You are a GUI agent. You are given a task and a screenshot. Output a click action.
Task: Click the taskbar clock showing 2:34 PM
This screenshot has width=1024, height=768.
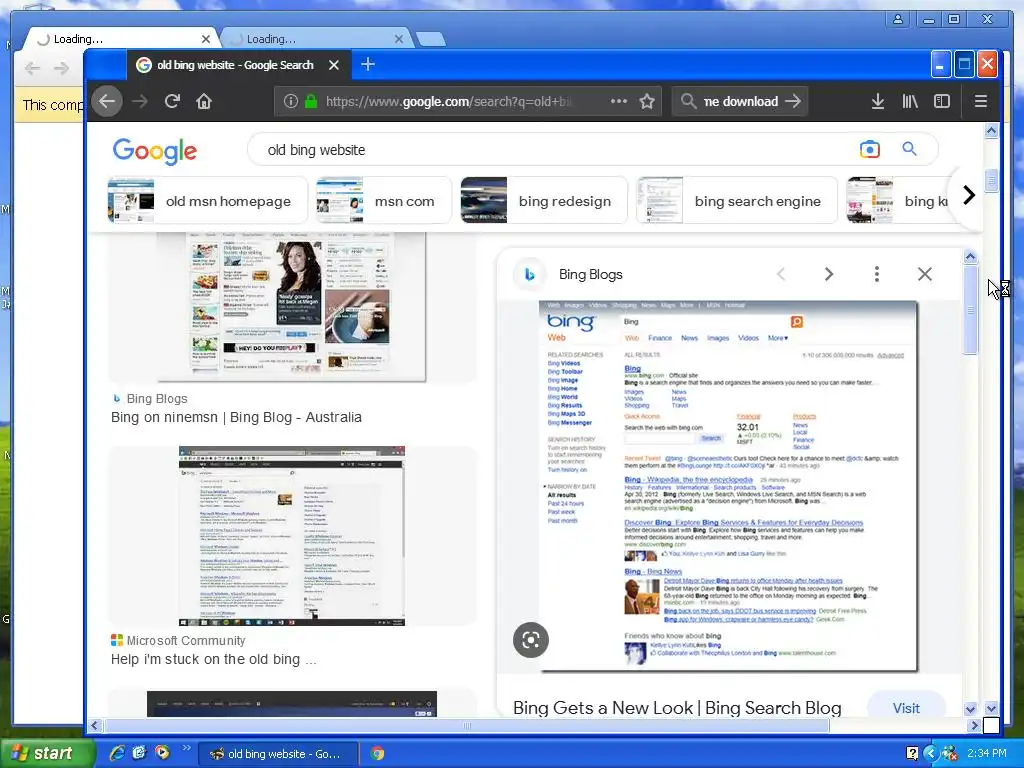tap(987, 753)
